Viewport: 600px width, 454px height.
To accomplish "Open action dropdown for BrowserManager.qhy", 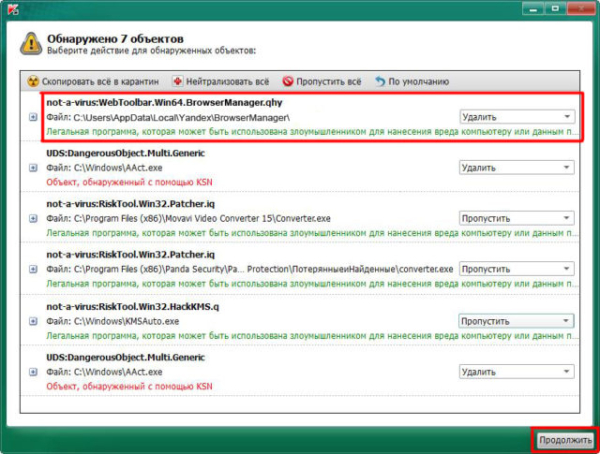I will pos(517,117).
